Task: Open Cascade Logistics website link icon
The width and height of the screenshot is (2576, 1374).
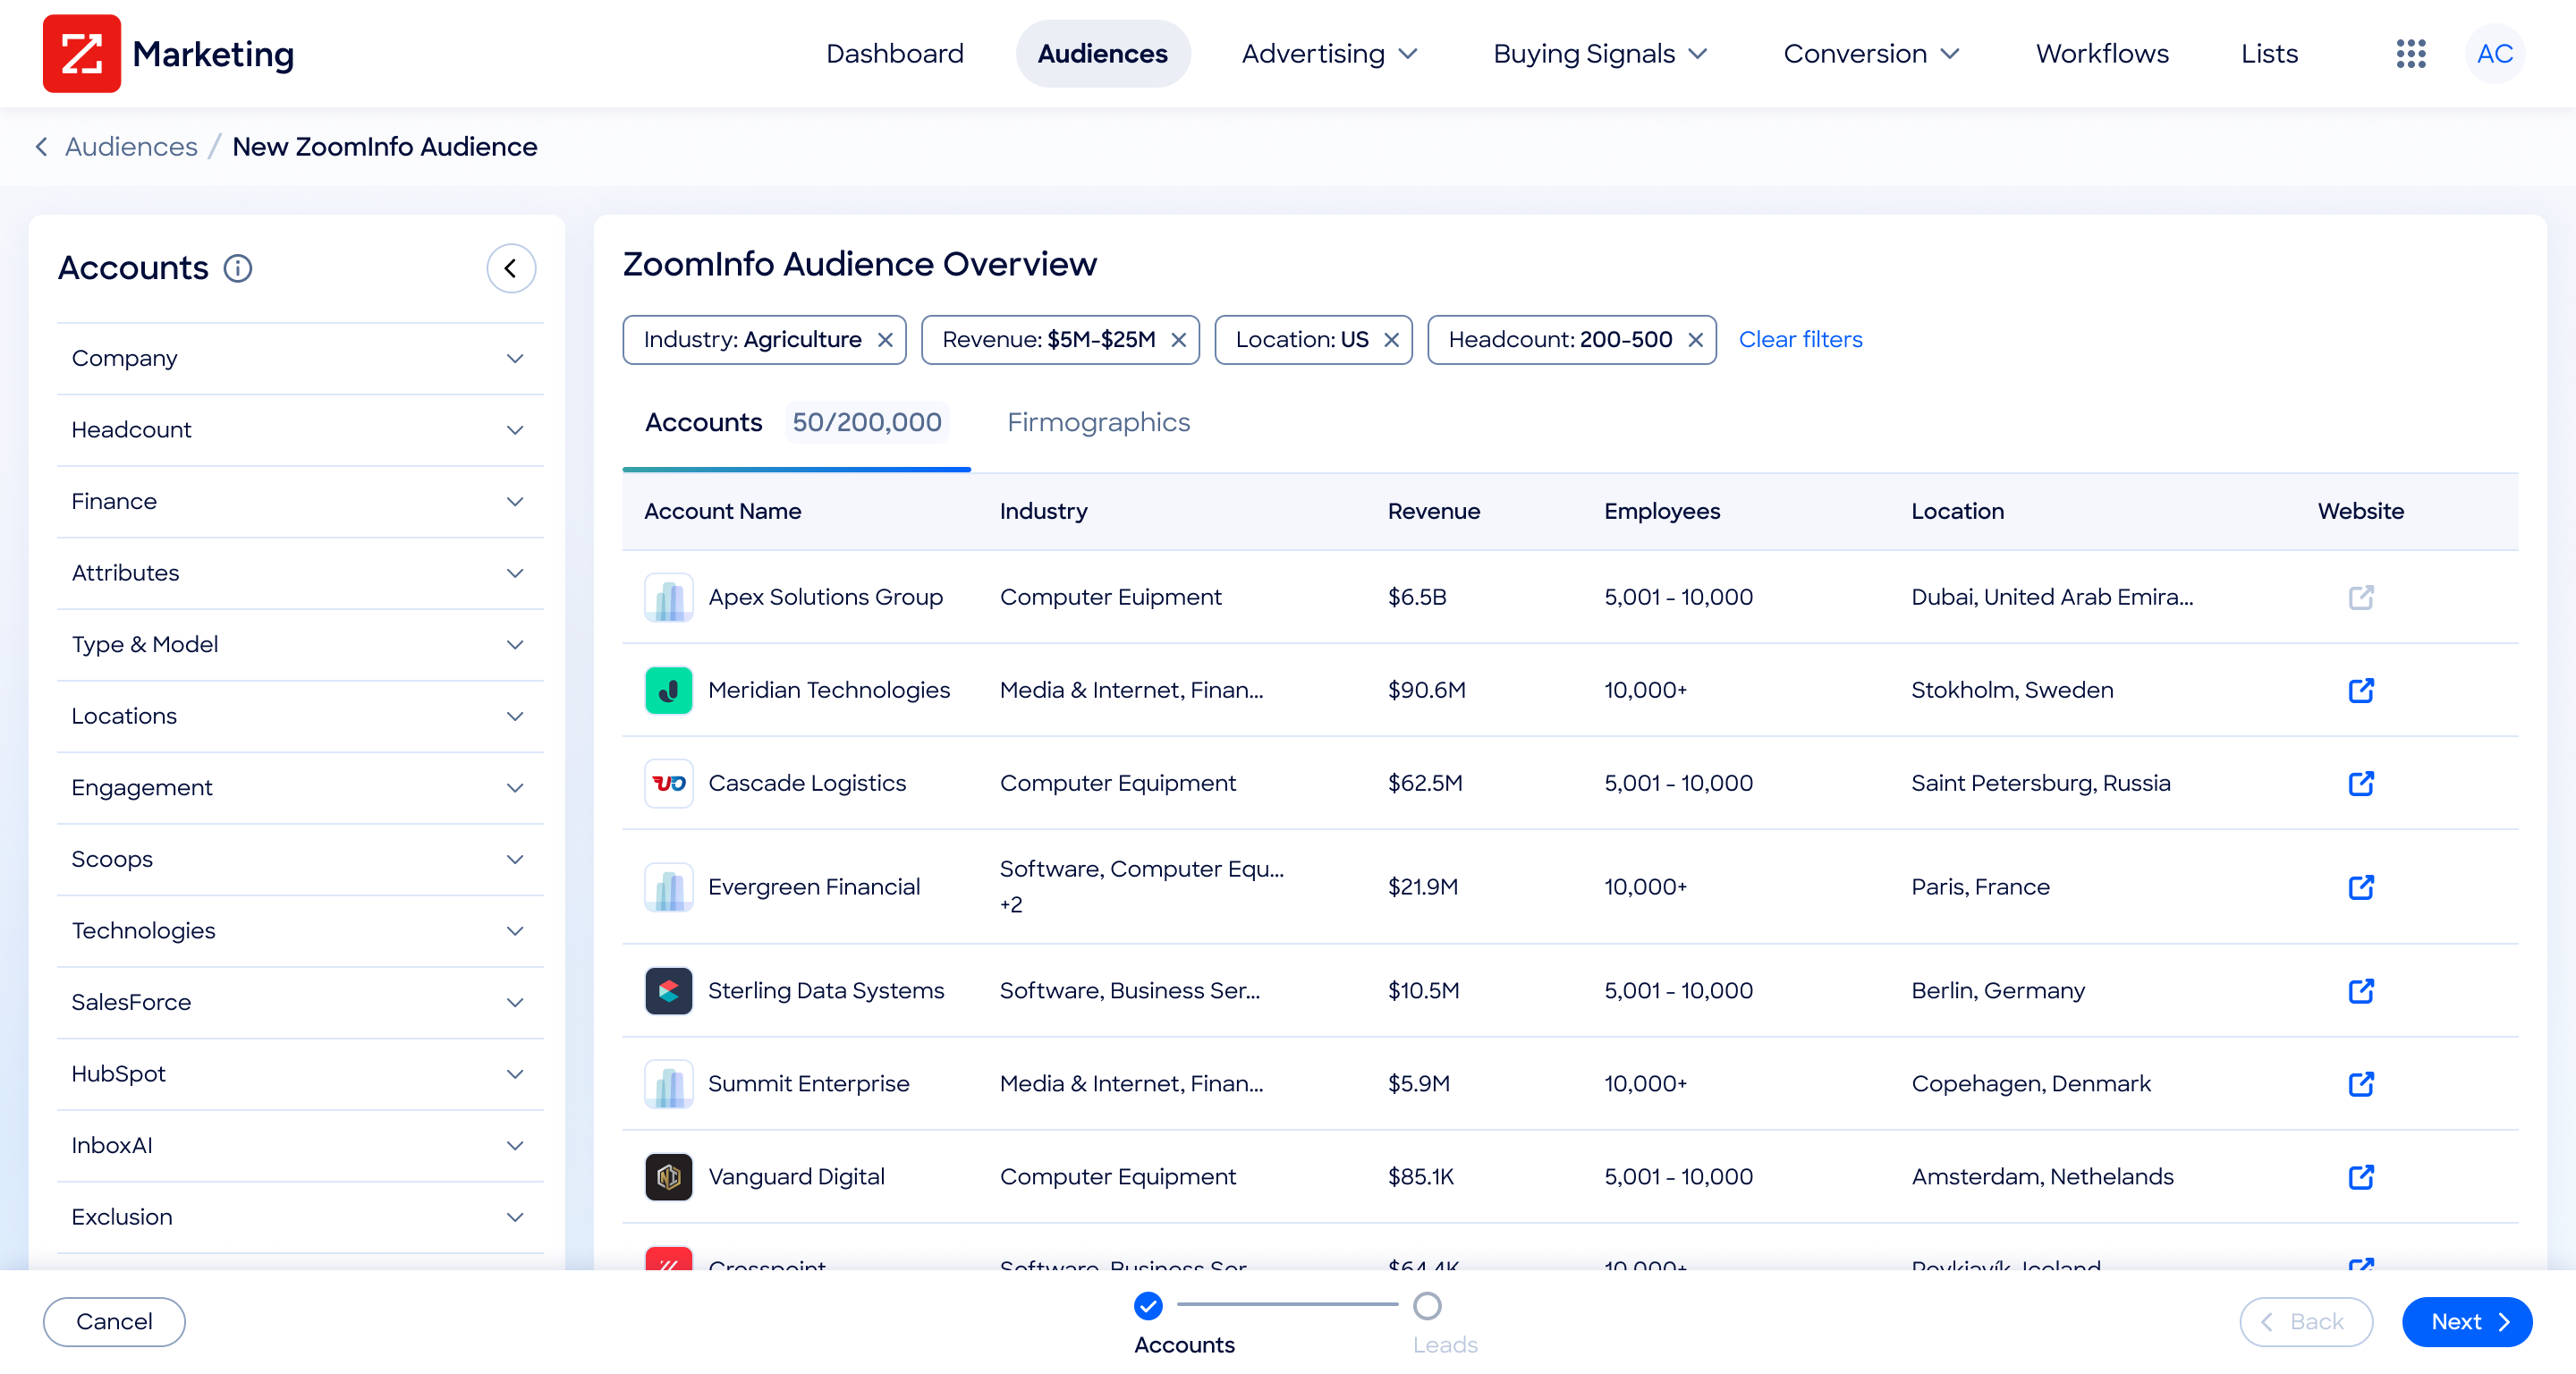Action: pyautogui.click(x=2360, y=783)
